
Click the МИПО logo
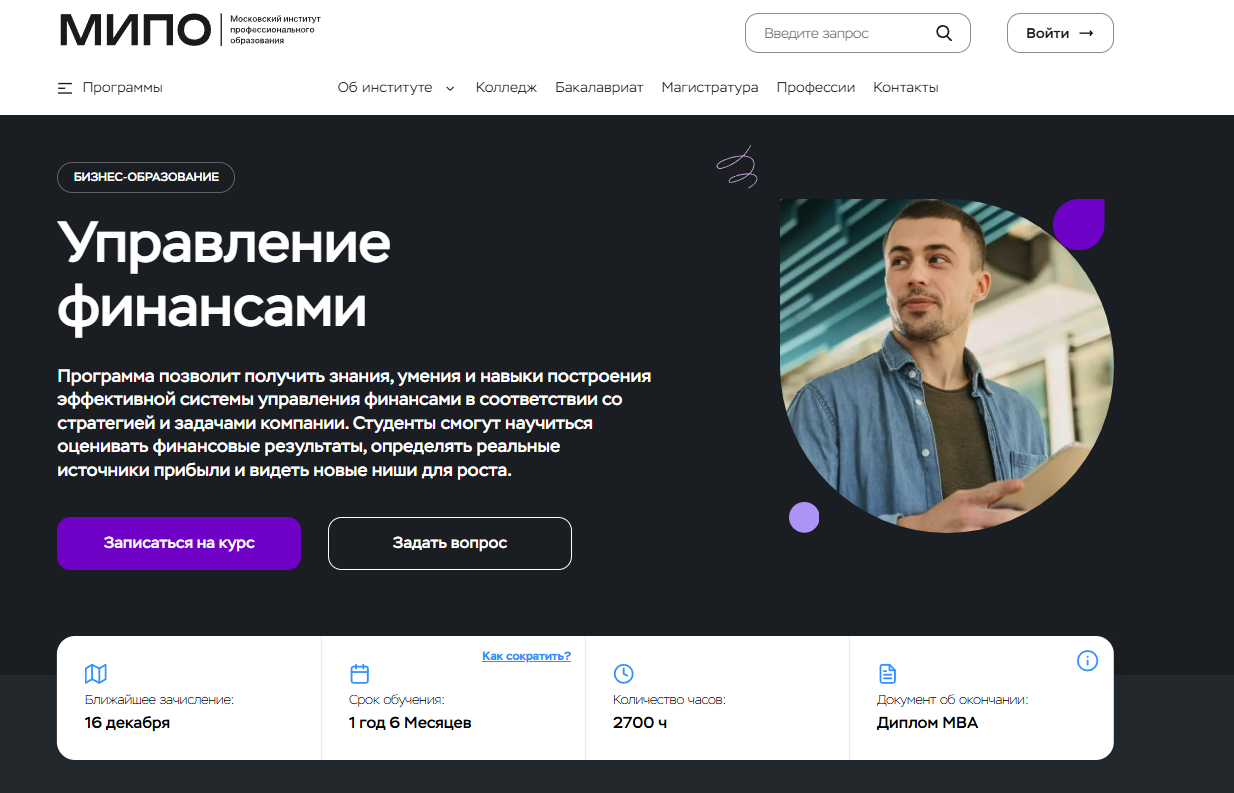click(x=191, y=30)
